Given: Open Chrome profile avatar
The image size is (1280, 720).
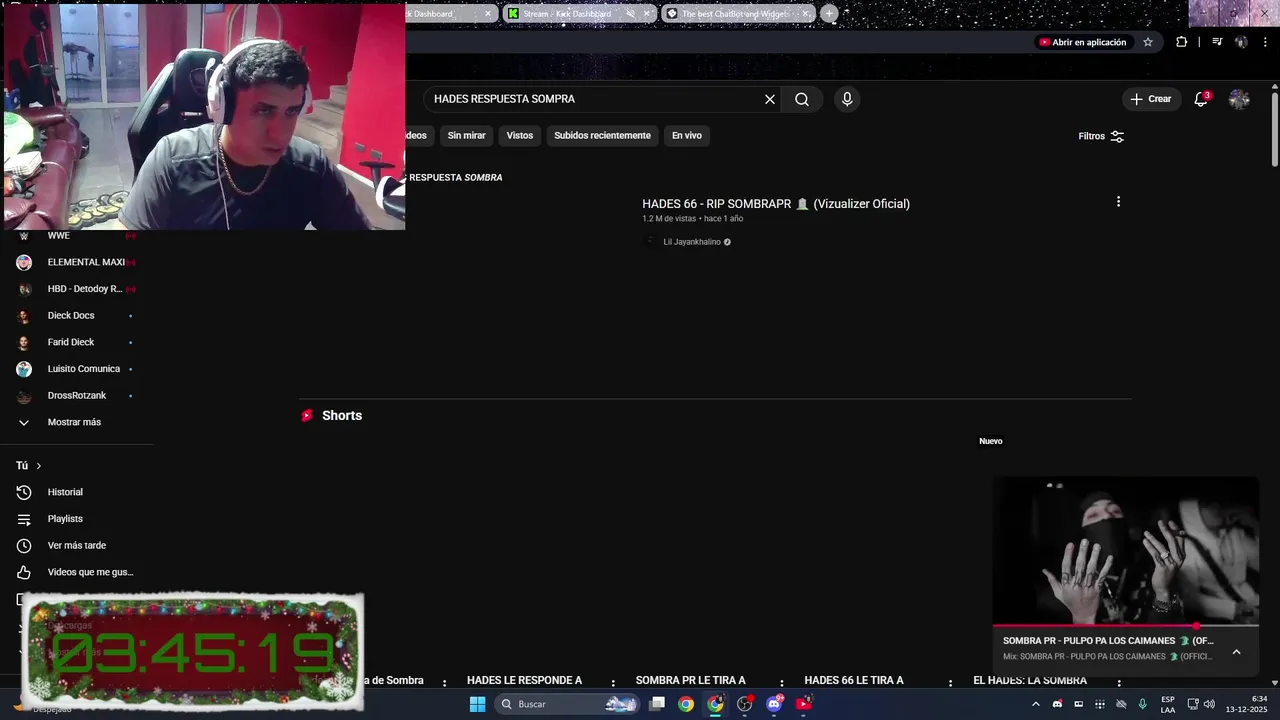Looking at the screenshot, I should pos(1241,42).
